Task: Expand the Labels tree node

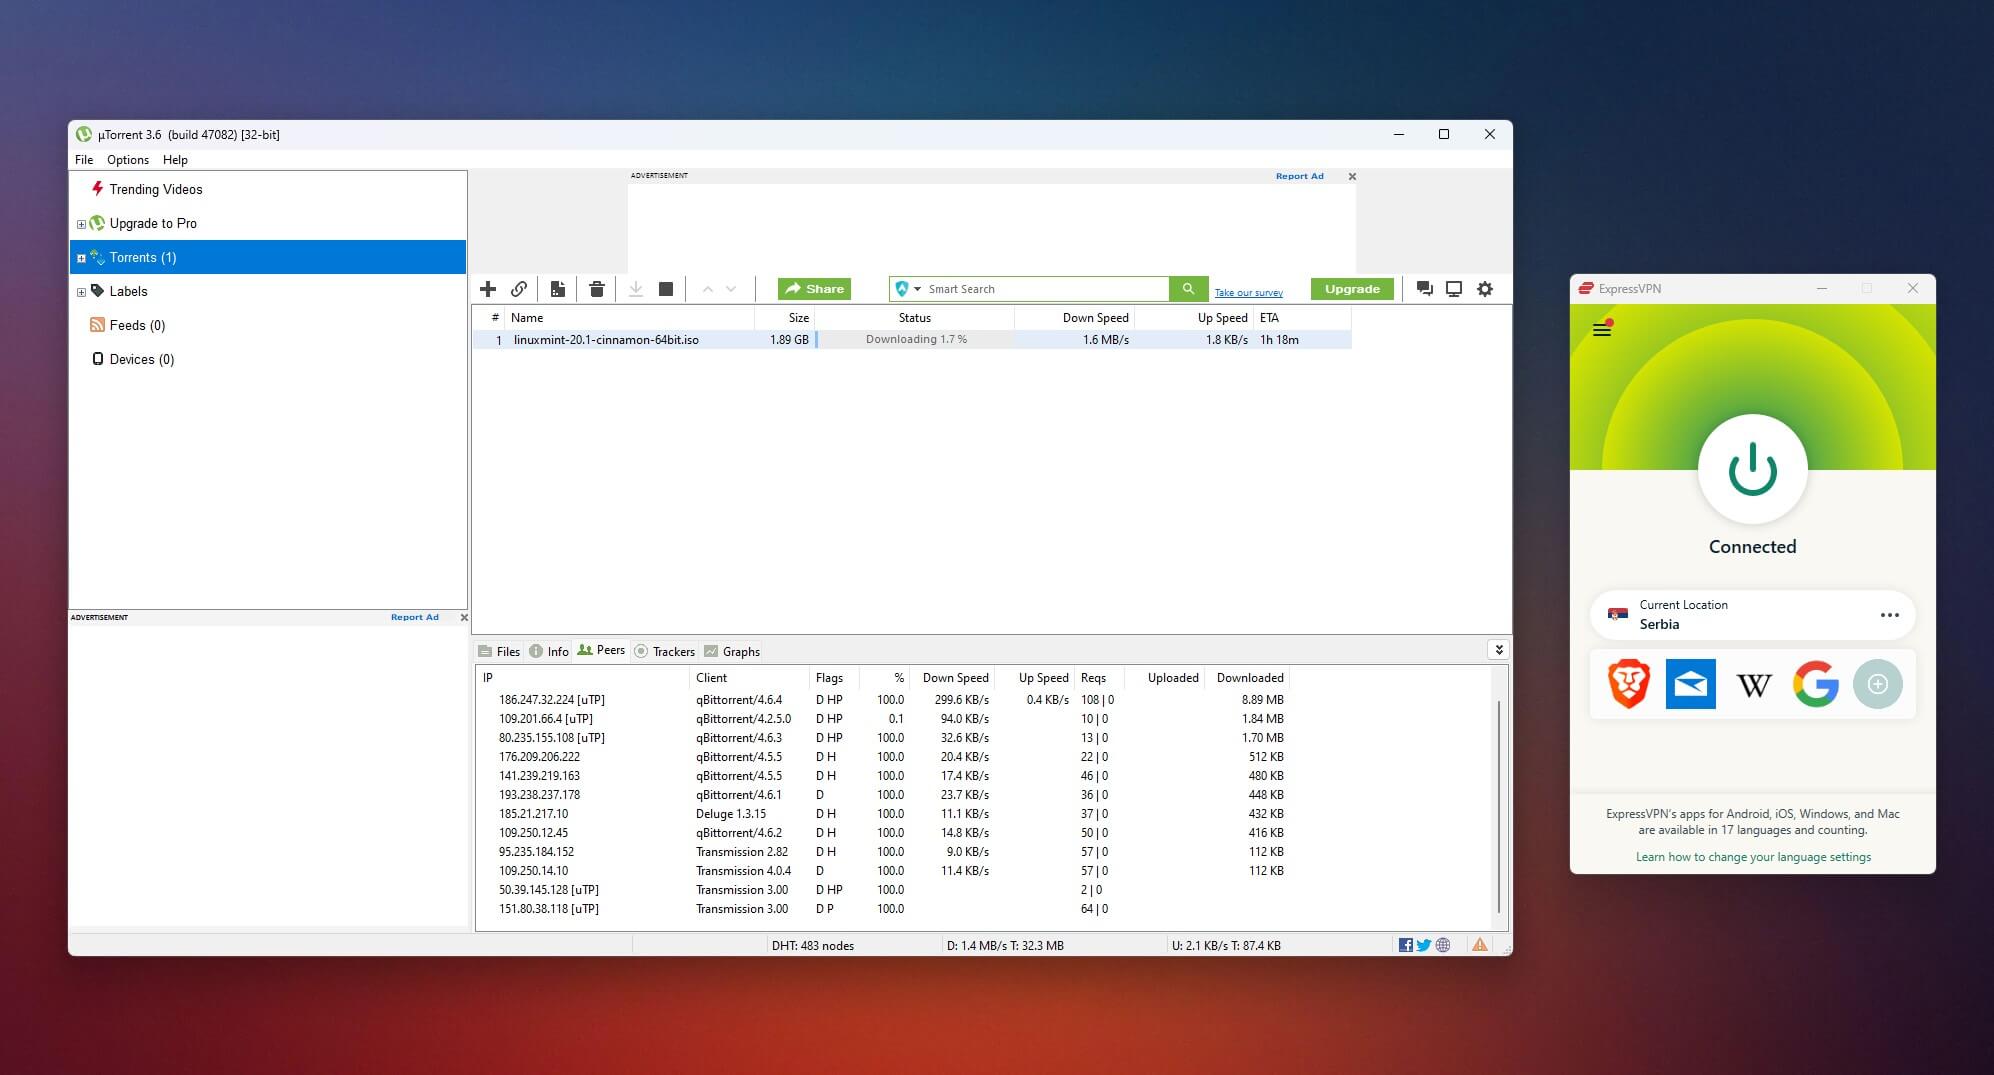Action: [81, 292]
